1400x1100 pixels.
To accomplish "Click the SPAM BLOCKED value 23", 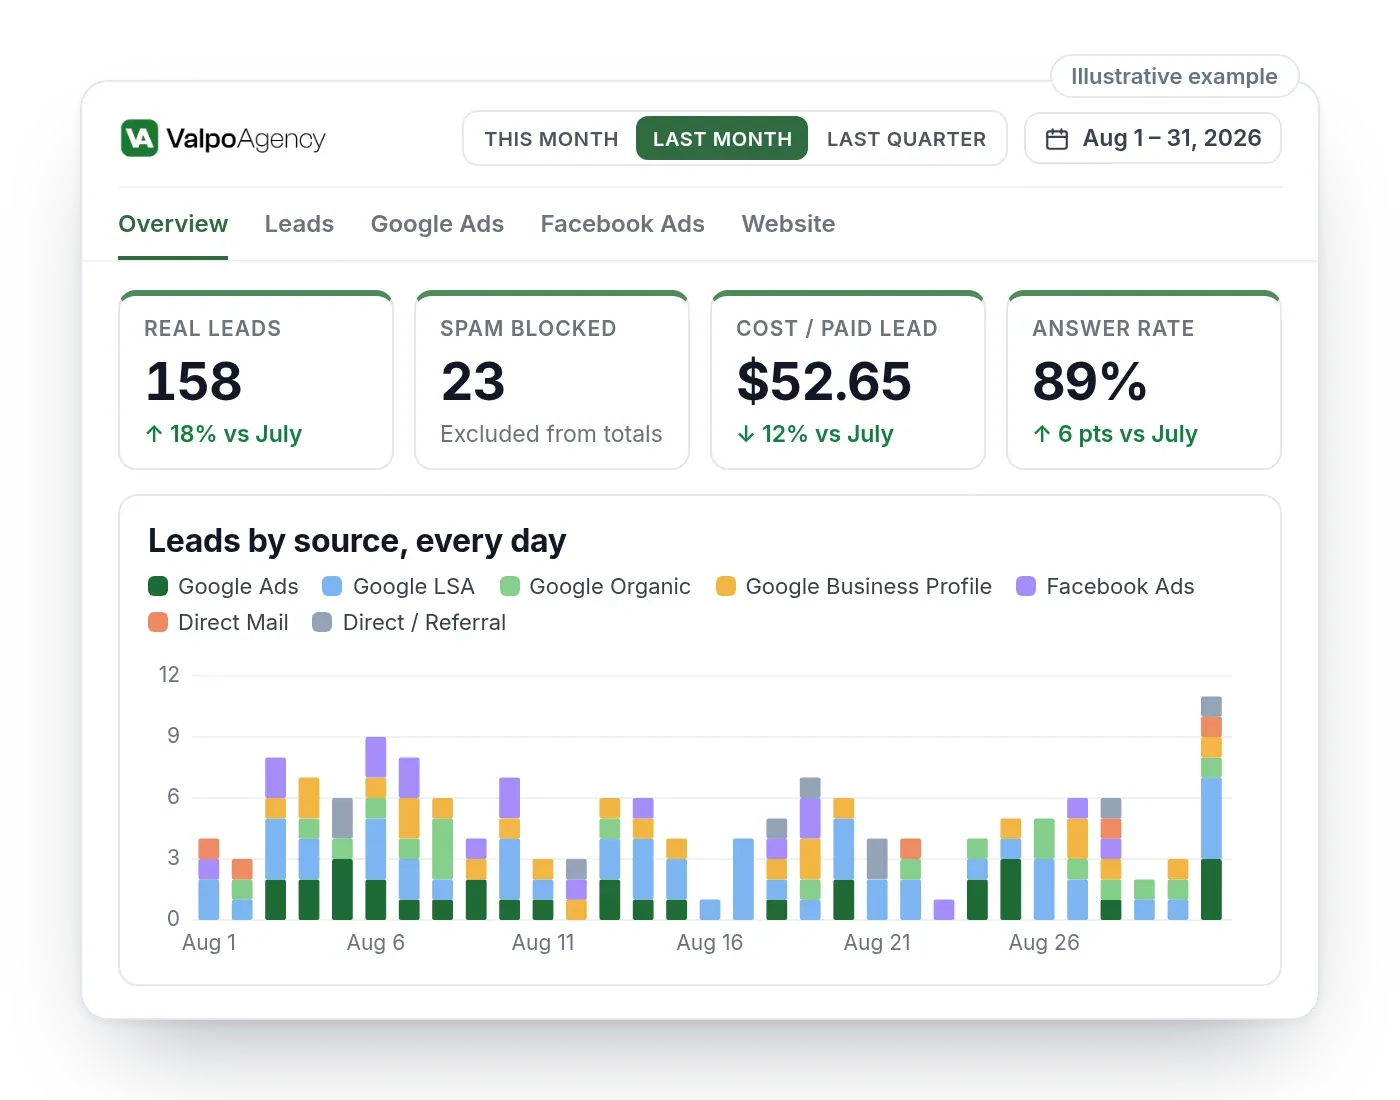I will [x=473, y=381].
